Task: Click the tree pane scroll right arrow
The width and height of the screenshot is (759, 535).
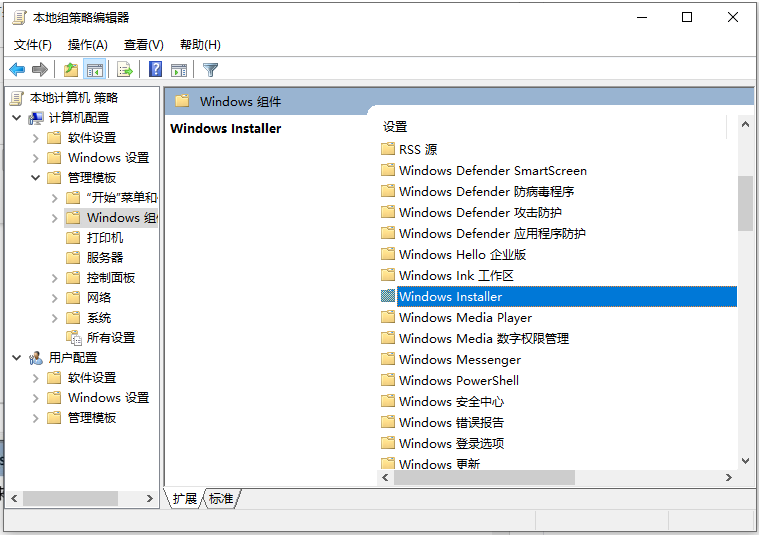Action: (x=150, y=498)
